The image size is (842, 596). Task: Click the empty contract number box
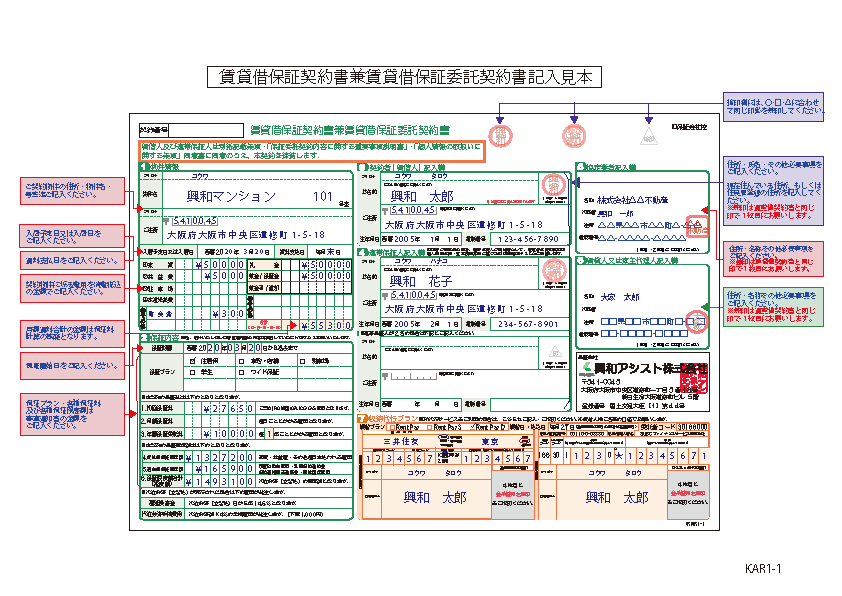click(206, 130)
